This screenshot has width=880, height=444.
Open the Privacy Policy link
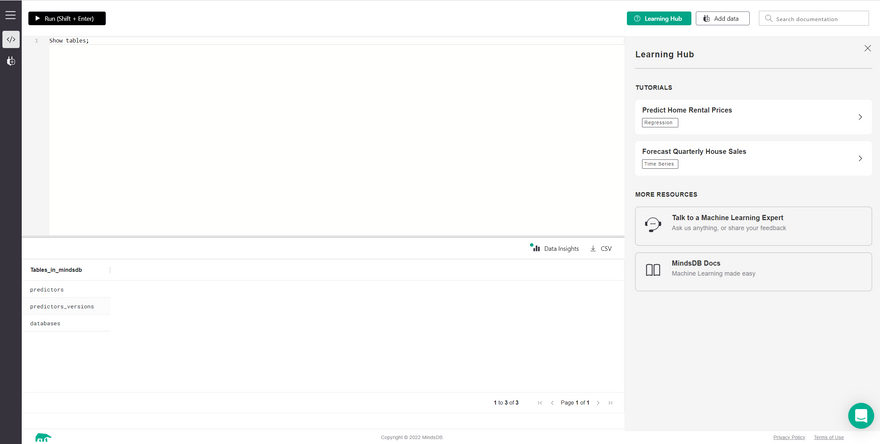click(789, 437)
